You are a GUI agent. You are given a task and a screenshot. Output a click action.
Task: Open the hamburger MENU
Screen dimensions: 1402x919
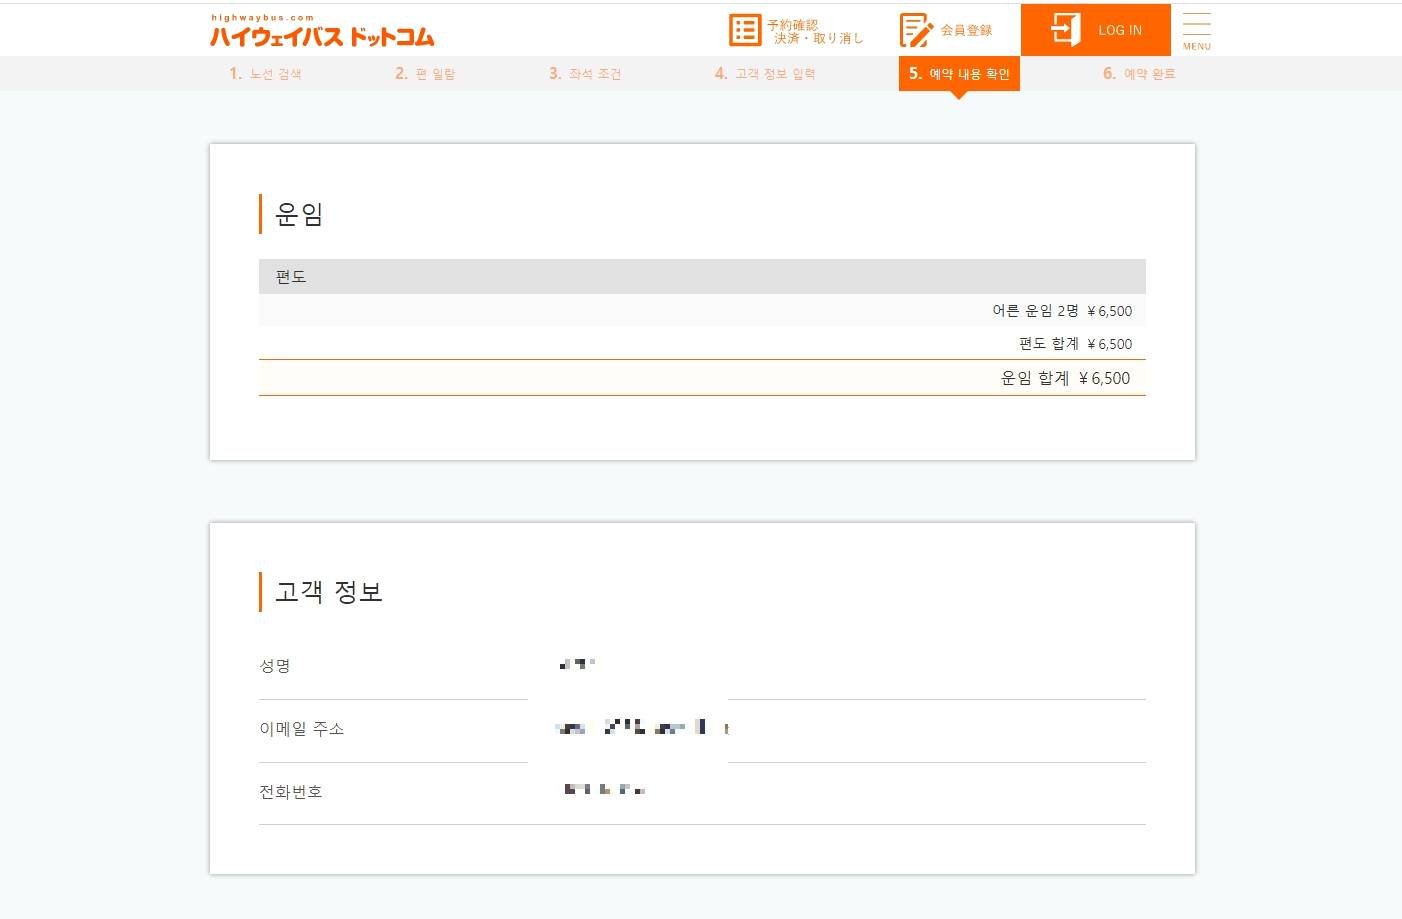(1197, 31)
